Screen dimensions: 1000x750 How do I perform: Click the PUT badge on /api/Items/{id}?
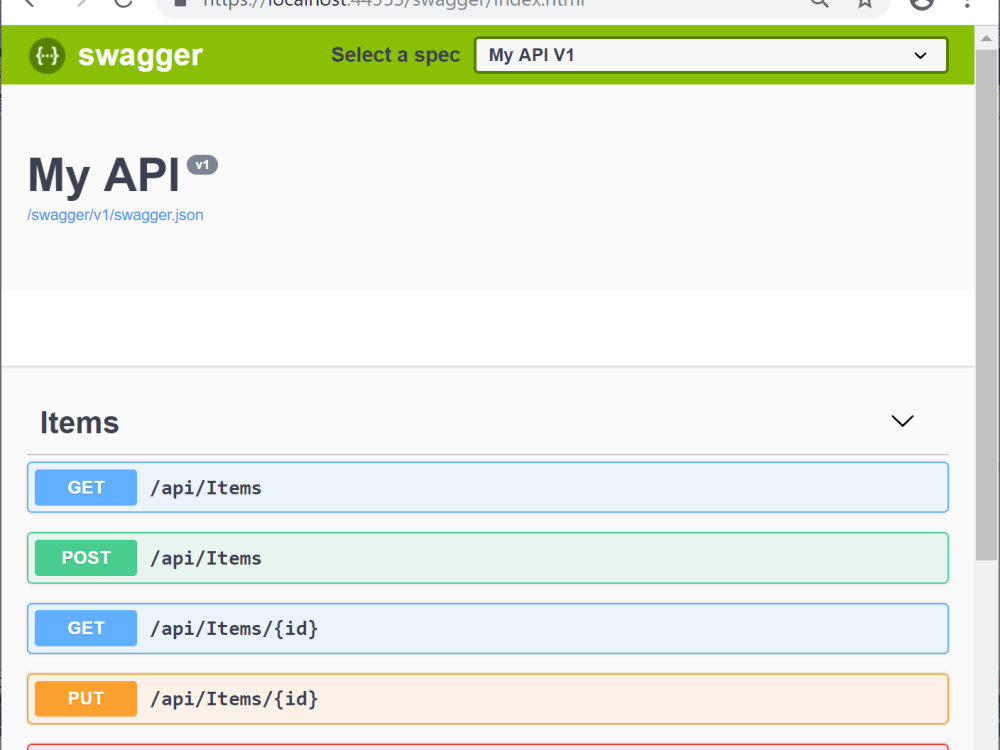coord(85,698)
